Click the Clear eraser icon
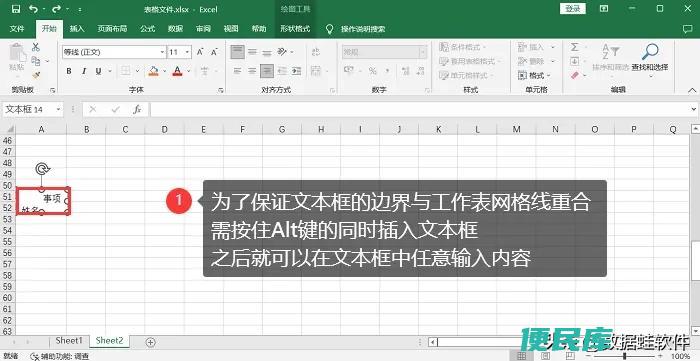Image resolution: width=700 pixels, height=361 pixels. point(575,75)
